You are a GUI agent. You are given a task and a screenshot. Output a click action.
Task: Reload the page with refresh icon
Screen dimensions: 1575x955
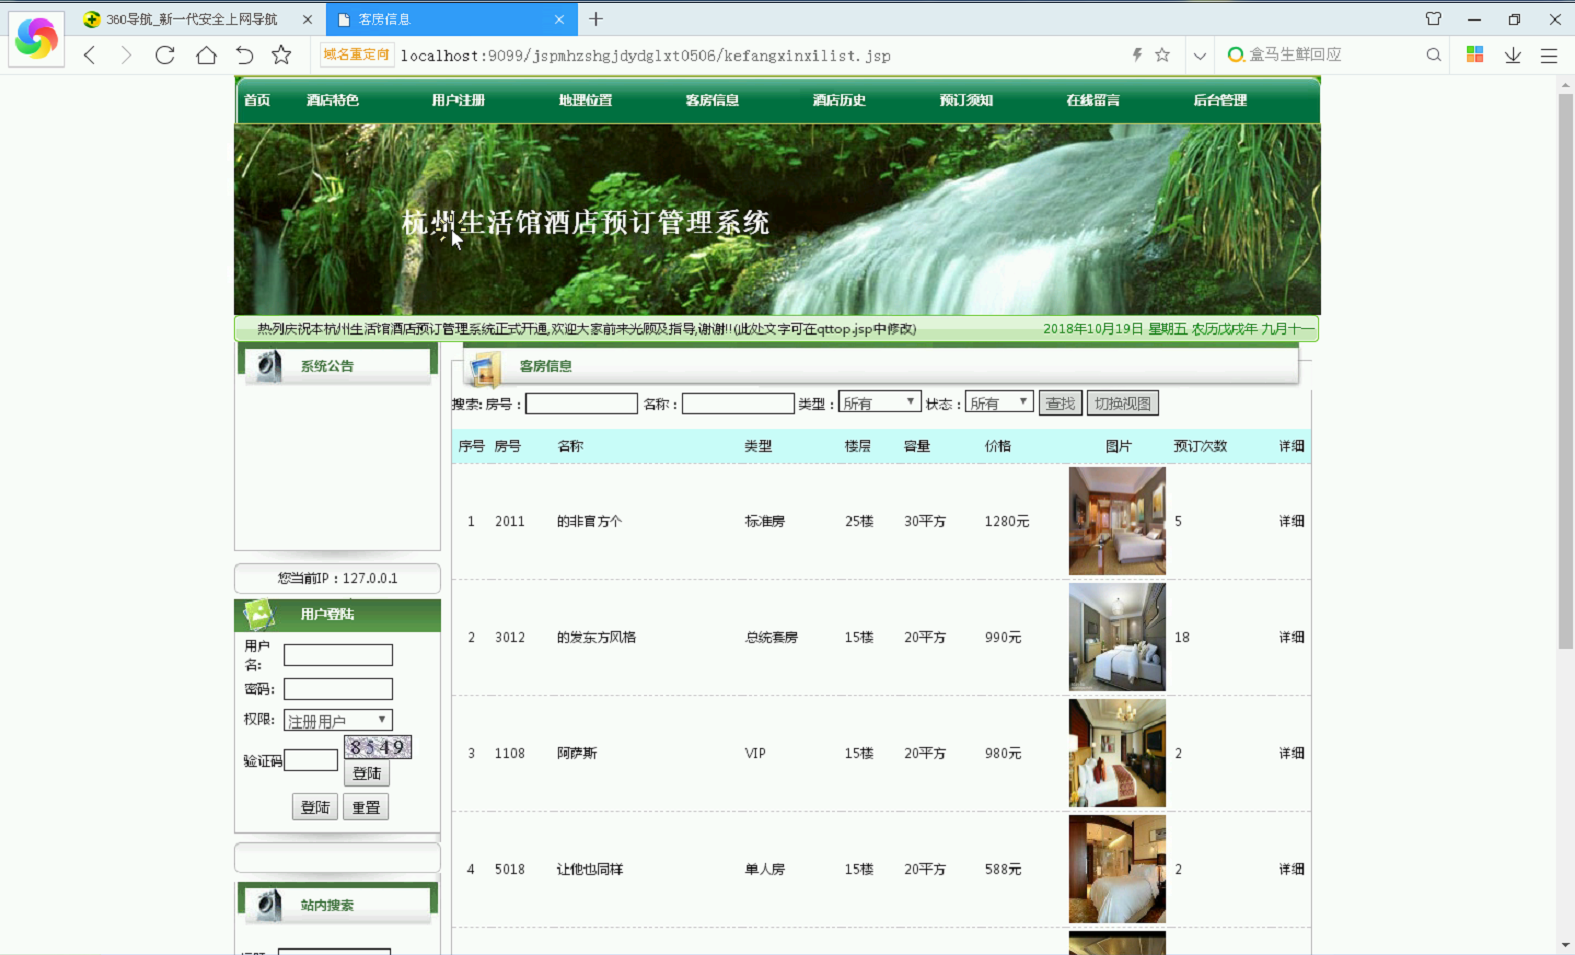click(165, 55)
